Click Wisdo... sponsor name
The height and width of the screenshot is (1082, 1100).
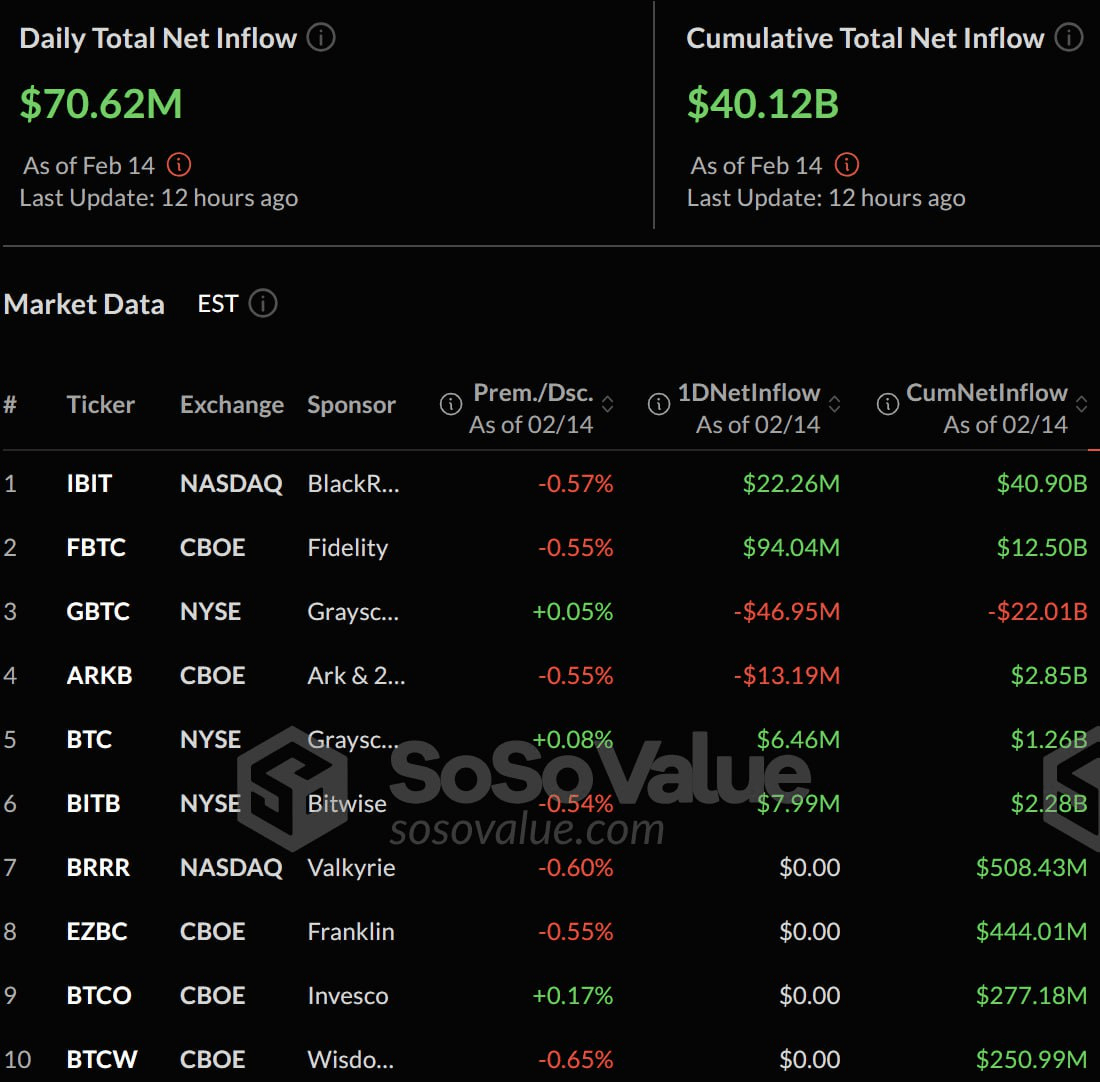coord(351,1059)
